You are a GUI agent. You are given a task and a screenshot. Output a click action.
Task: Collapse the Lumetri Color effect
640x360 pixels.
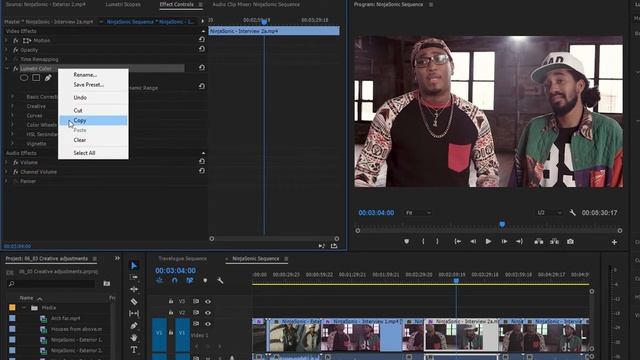click(x=7, y=69)
